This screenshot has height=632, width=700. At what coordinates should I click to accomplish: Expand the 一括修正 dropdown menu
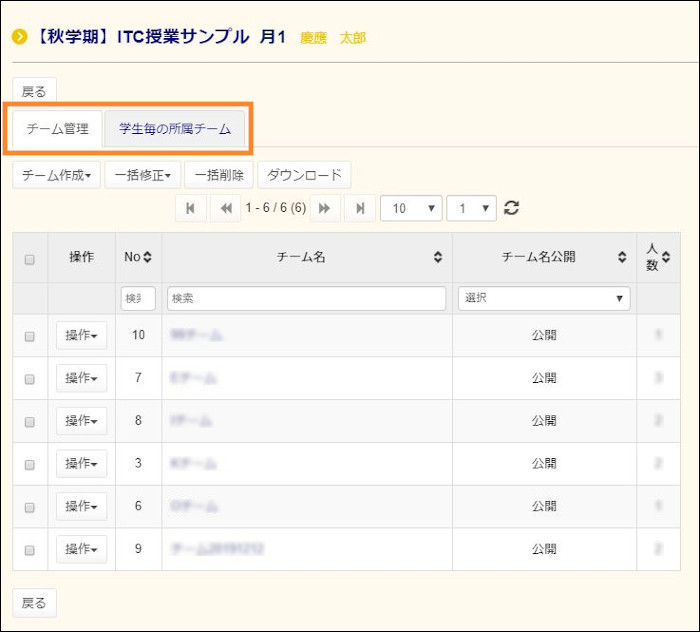pyautogui.click(x=142, y=175)
